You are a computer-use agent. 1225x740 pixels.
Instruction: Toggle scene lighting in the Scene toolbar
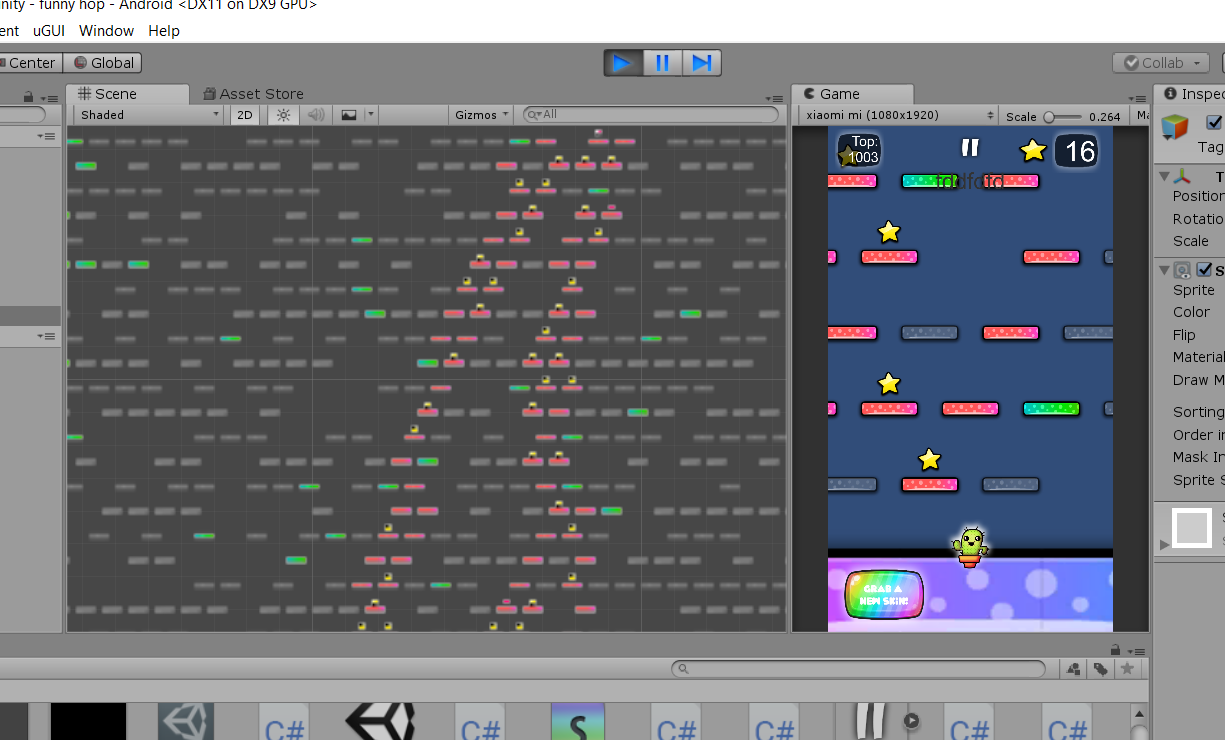click(x=283, y=115)
